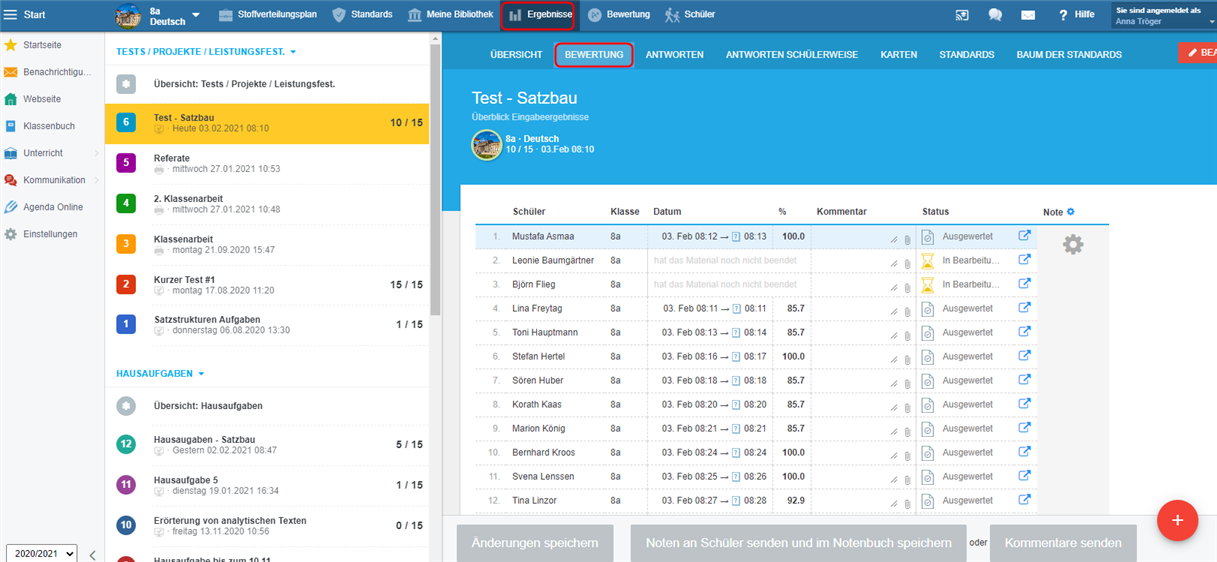
Task: Select Satzstrukturen Aufgaben
Action: [267, 324]
